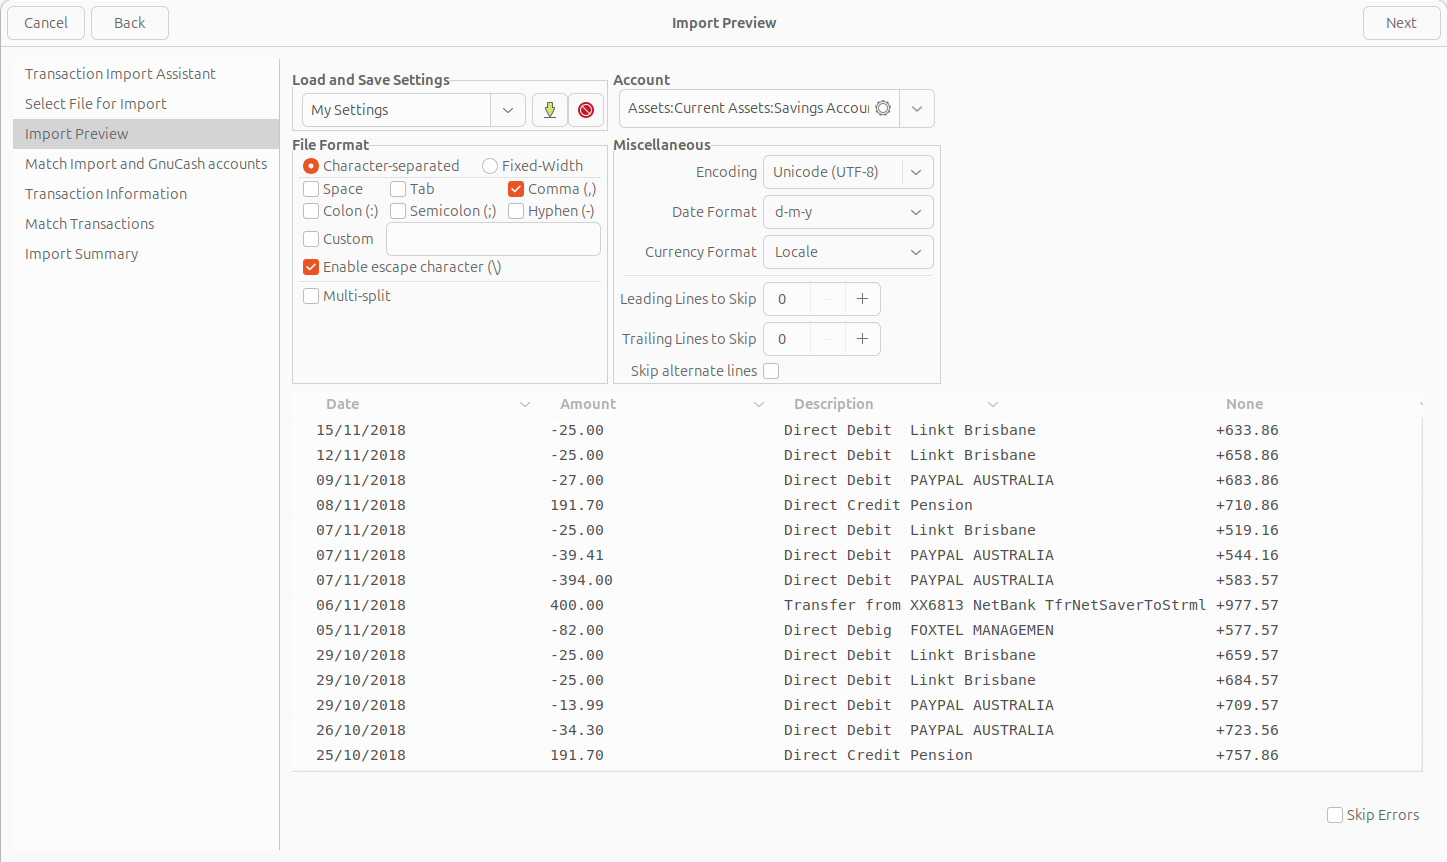Screen dimensions: 1447x862
Task: Click the save settings arrow icon
Action: pos(550,110)
